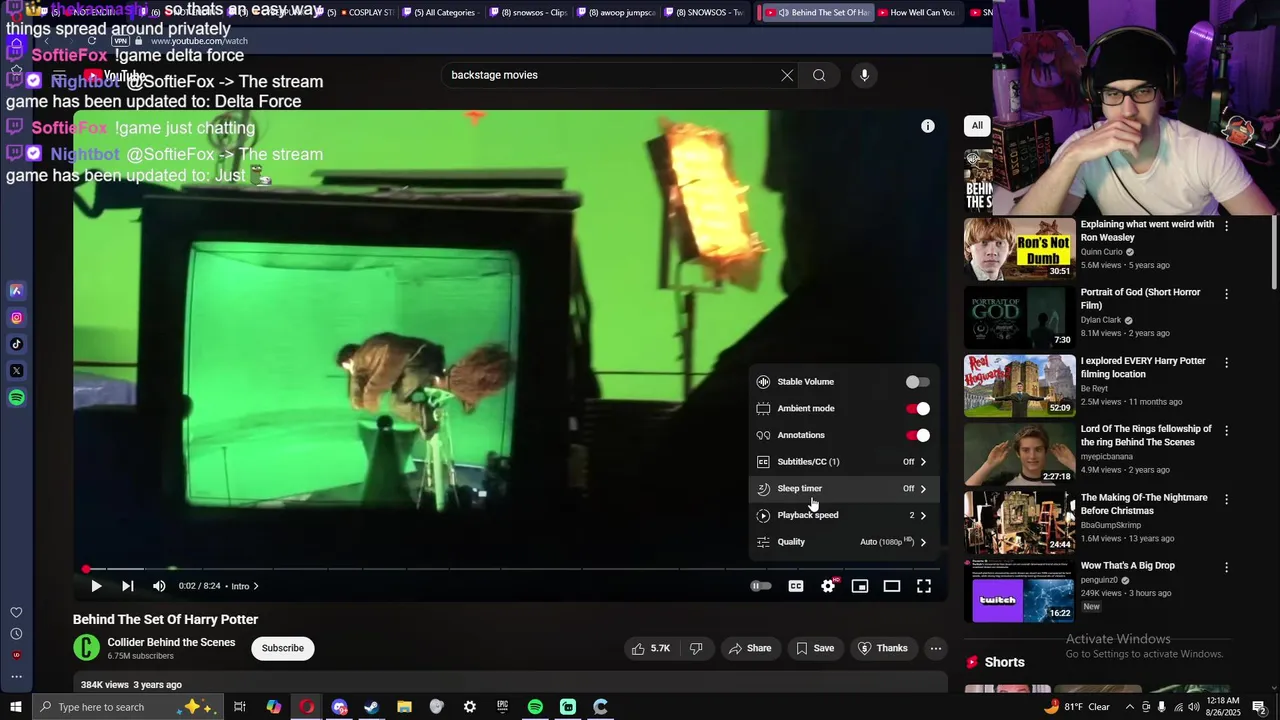Screen dimensions: 1280x720
Task: Open more actions ellipsis beside Thanks
Action: 936,648
